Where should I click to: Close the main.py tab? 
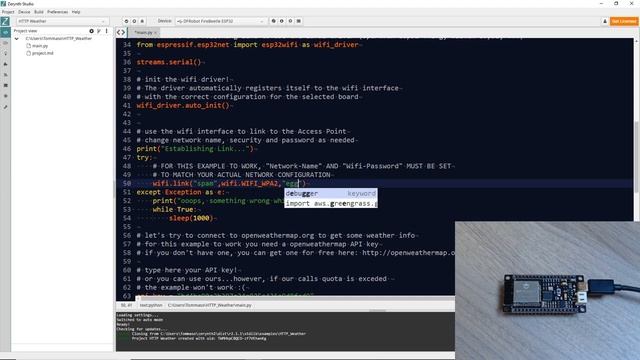(x=155, y=33)
